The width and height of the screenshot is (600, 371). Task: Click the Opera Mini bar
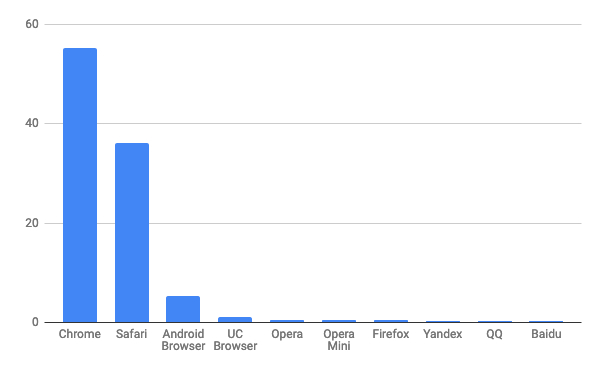click(x=339, y=321)
